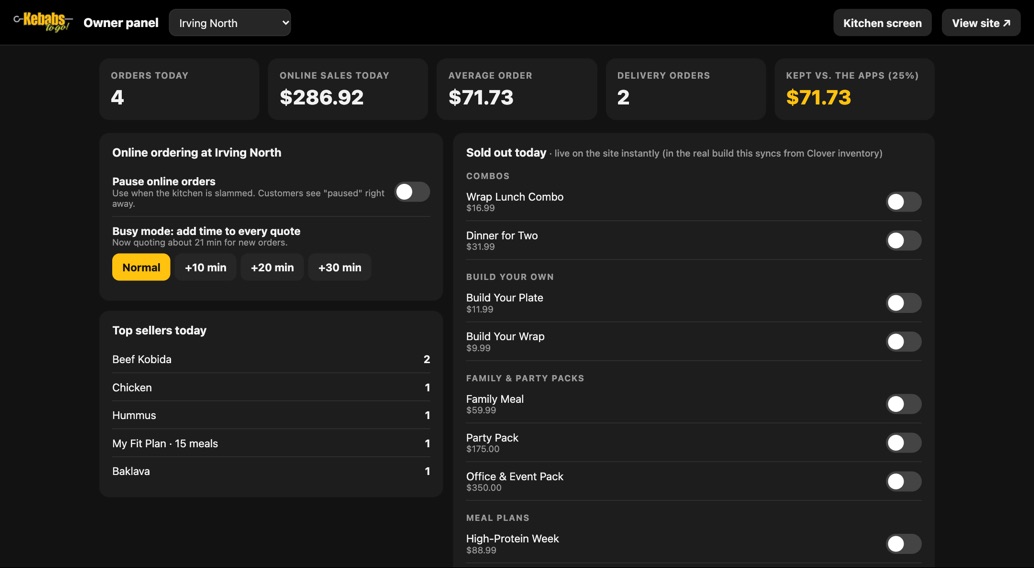Click the Sold out today heading

[506, 152]
